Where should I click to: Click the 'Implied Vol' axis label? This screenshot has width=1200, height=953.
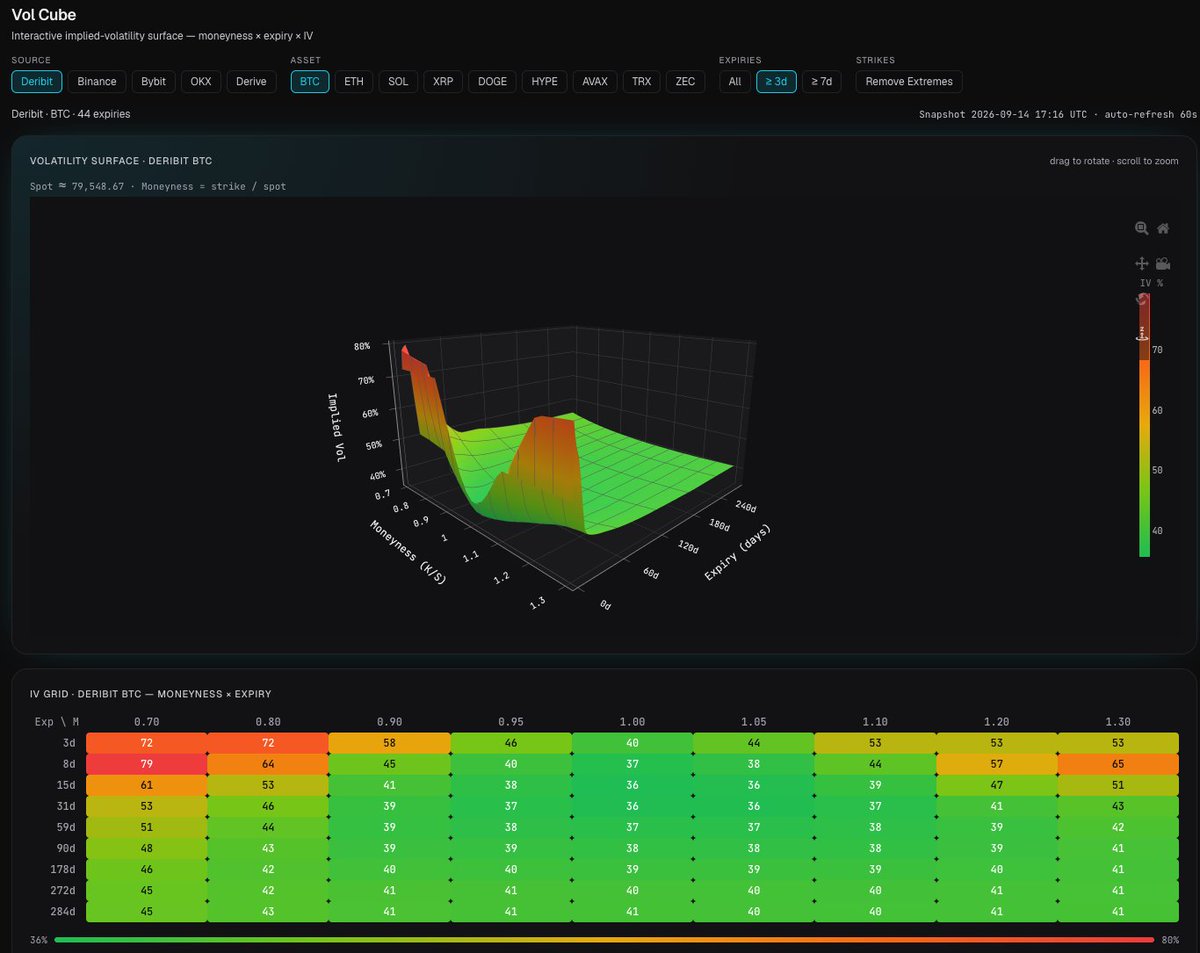tap(335, 427)
